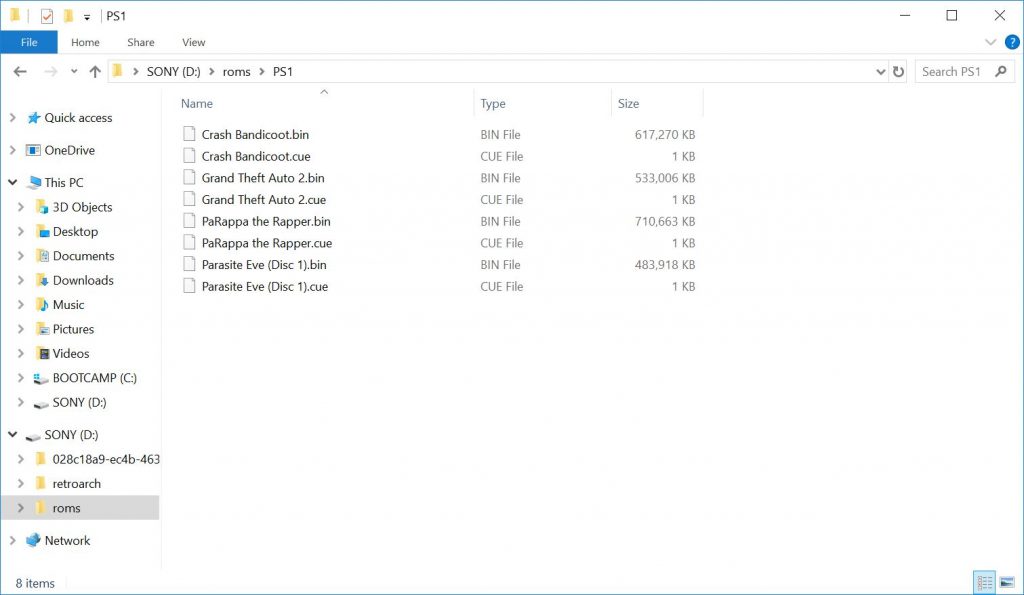The image size is (1024, 595).
Task: Select the Grand Theft Auto 2.bin file
Action: pos(263,178)
